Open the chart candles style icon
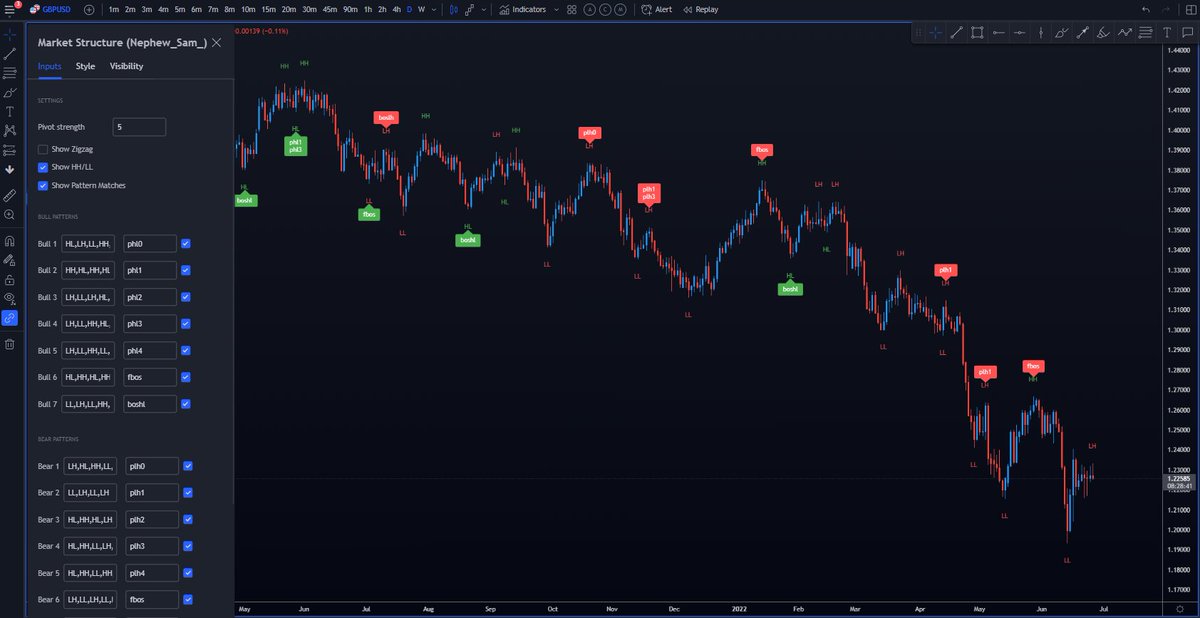The image size is (1200, 618). [x=454, y=9]
